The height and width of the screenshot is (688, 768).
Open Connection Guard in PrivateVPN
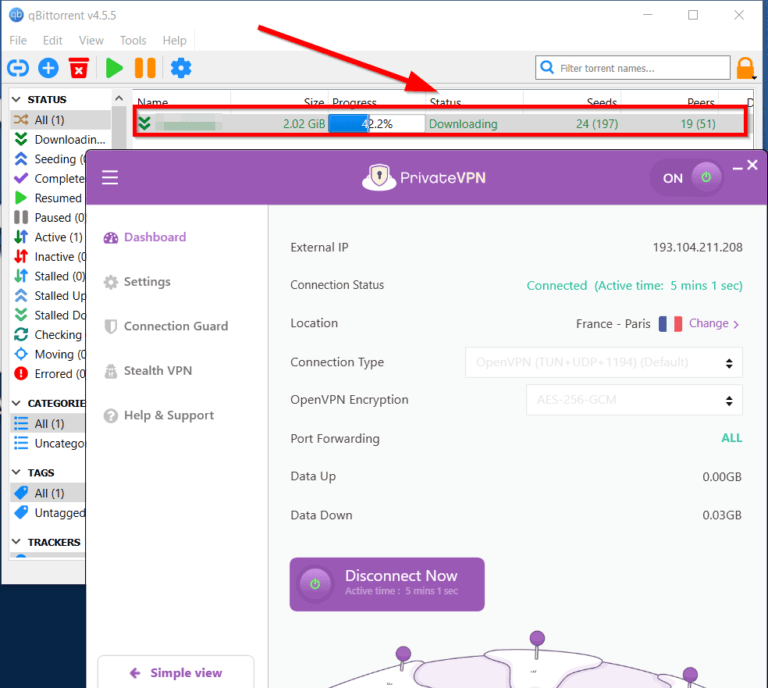166,327
